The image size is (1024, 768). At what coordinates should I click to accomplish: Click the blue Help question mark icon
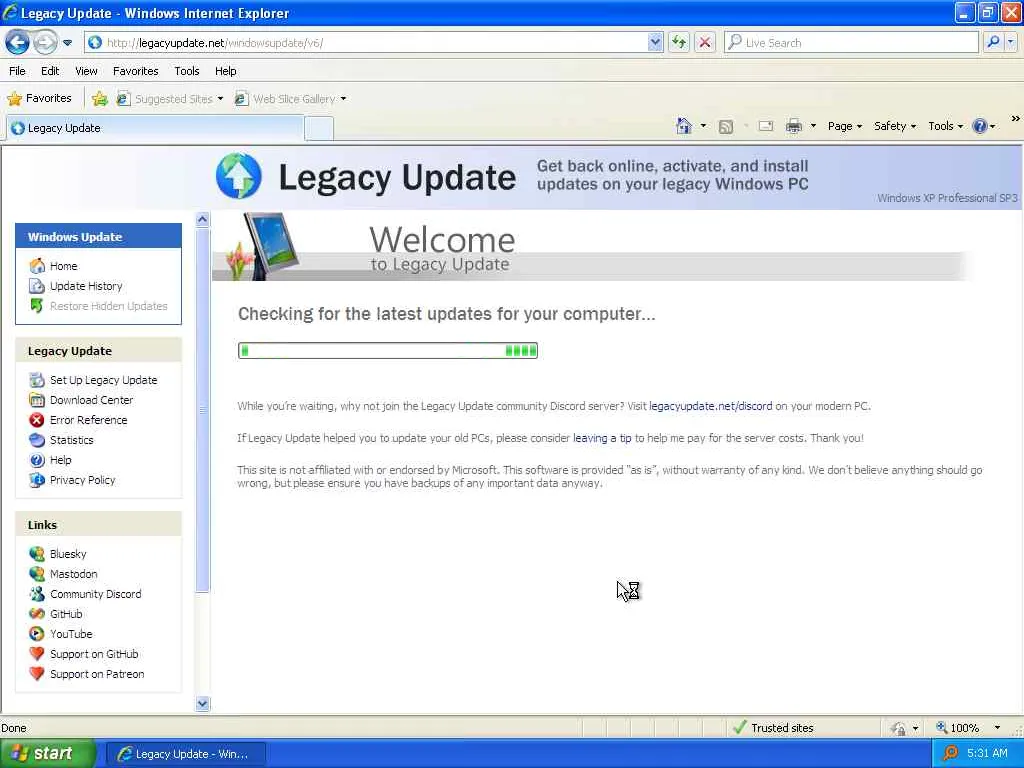(980, 126)
